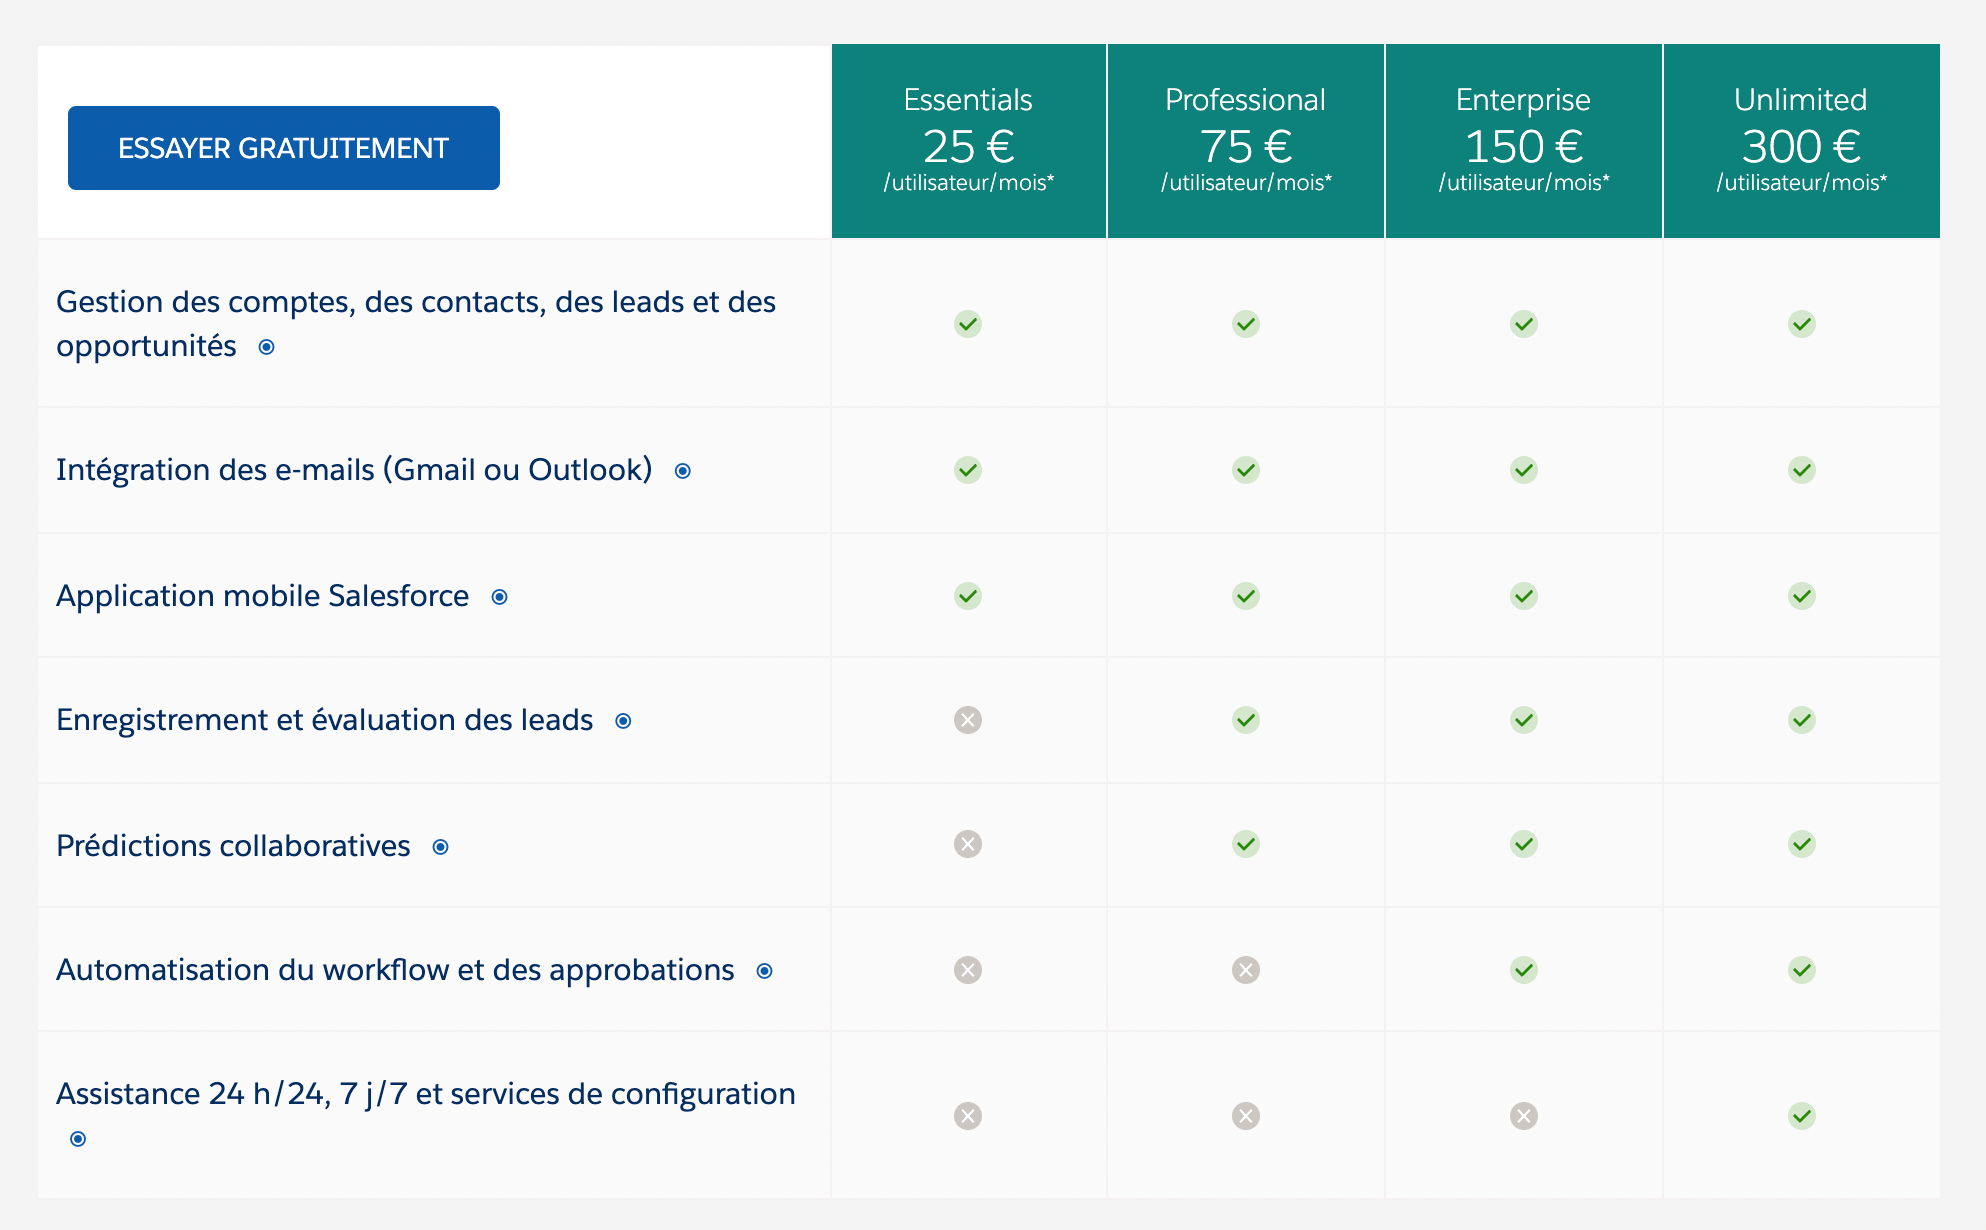Click Essentials checkmark for Gestion des comptes
This screenshot has width=1986, height=1230.
(968, 324)
